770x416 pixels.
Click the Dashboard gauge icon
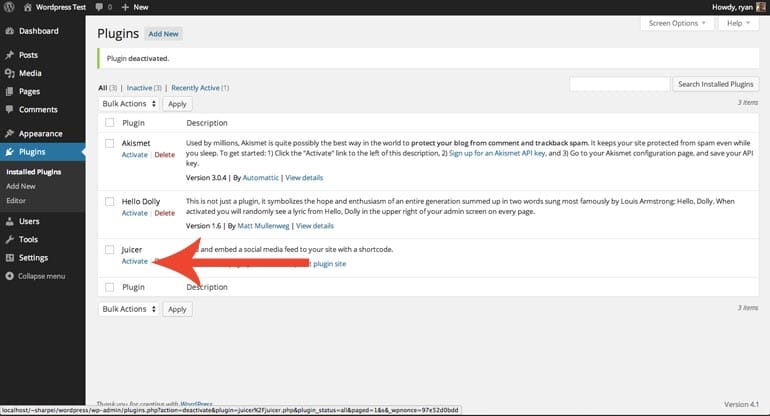click(x=9, y=31)
